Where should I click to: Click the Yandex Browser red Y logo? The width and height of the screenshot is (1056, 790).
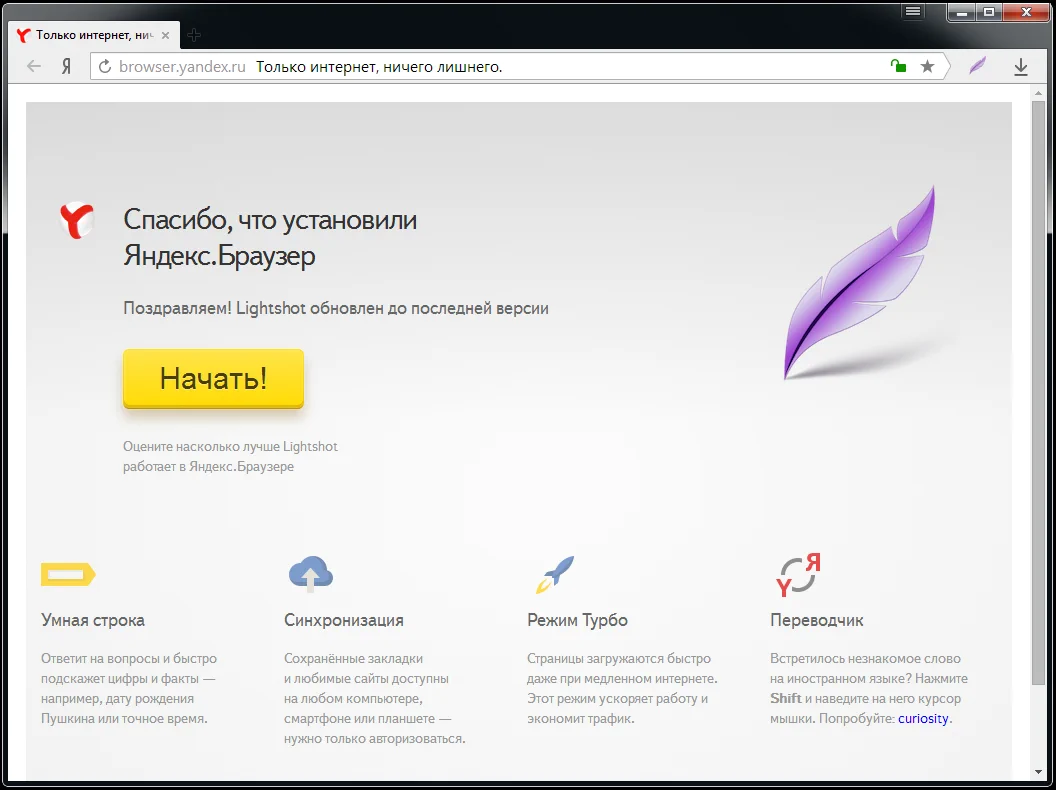[77, 220]
